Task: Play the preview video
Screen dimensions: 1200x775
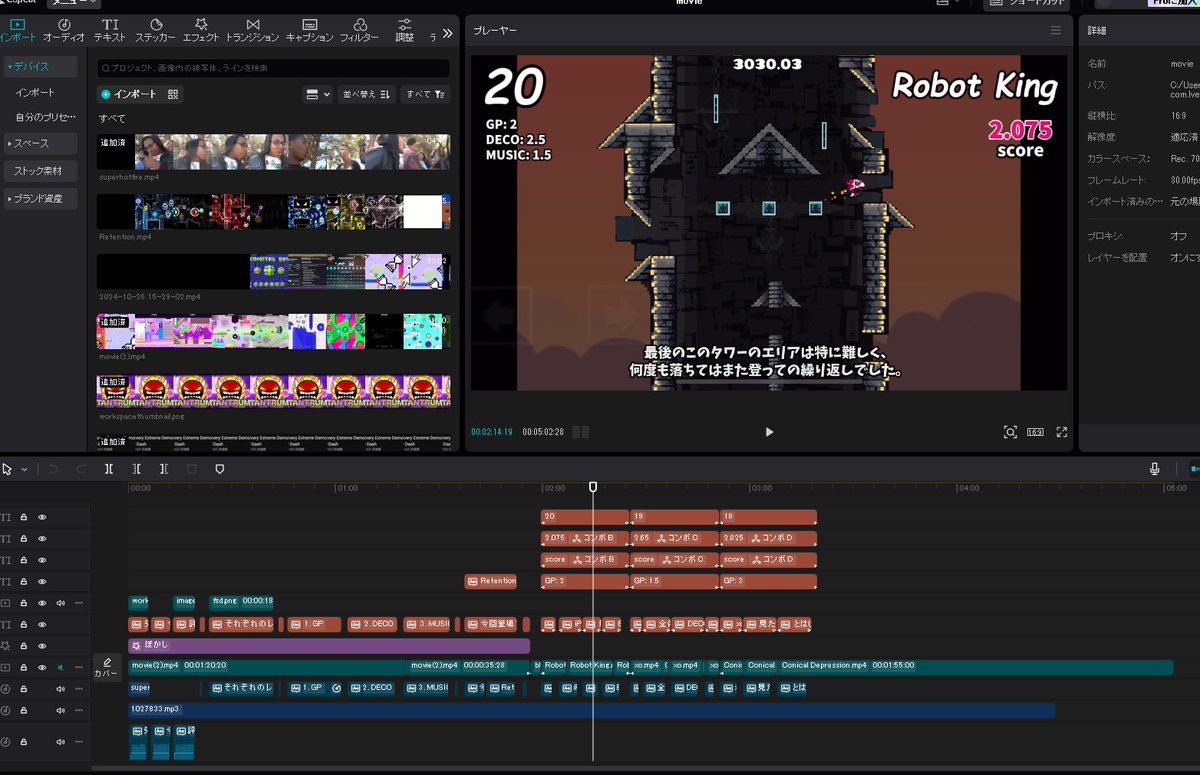Action: [769, 432]
